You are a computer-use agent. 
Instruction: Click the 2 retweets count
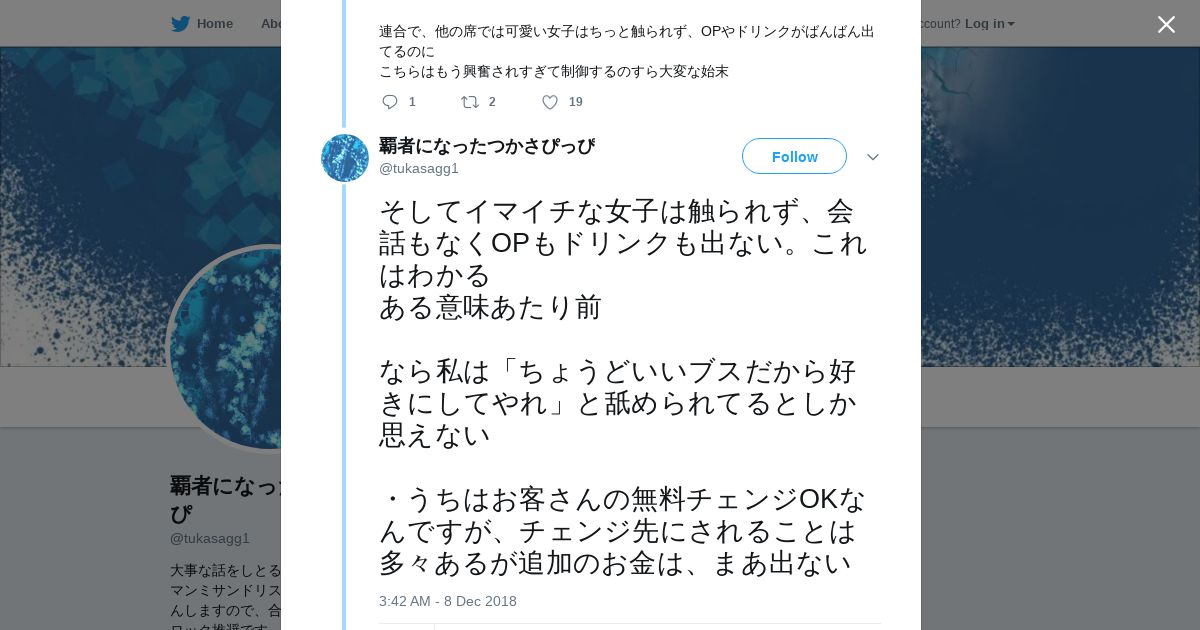coord(492,102)
